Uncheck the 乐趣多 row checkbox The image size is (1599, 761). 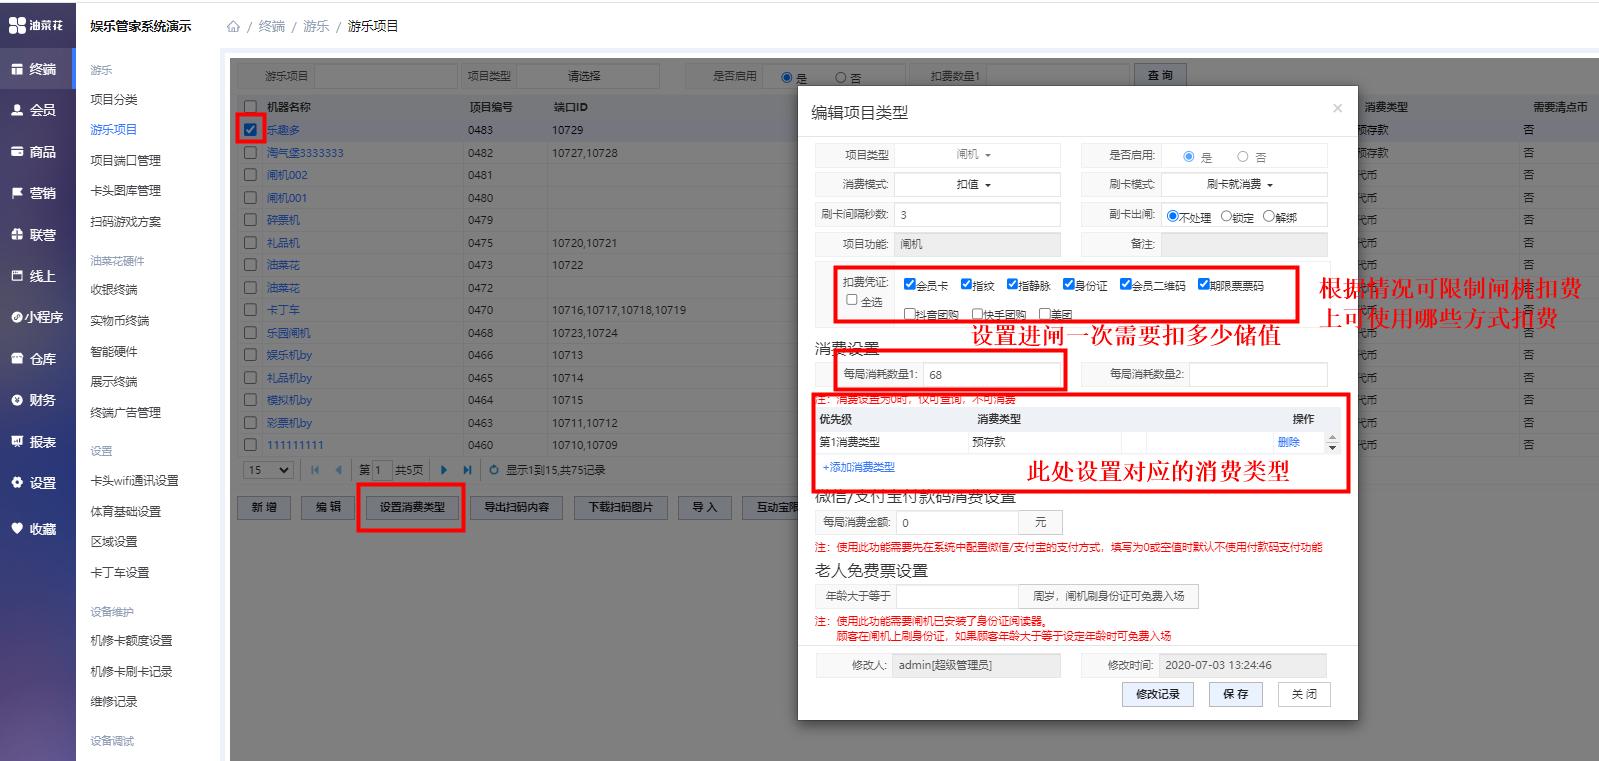point(250,130)
